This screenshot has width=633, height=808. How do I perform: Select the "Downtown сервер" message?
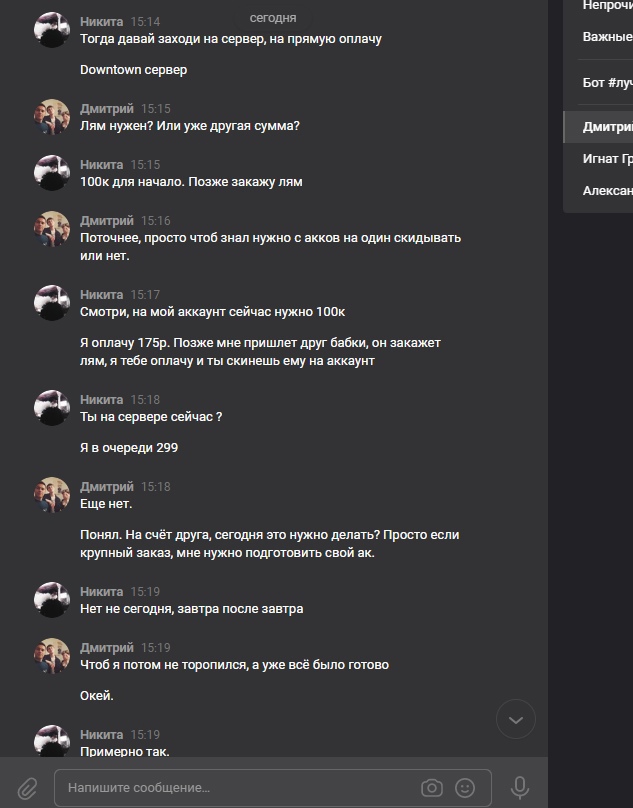[x=133, y=70]
